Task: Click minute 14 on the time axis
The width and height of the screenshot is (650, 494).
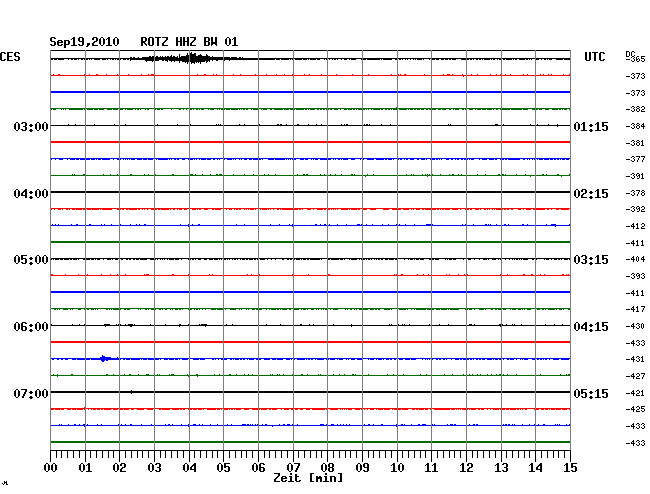Action: [535, 468]
